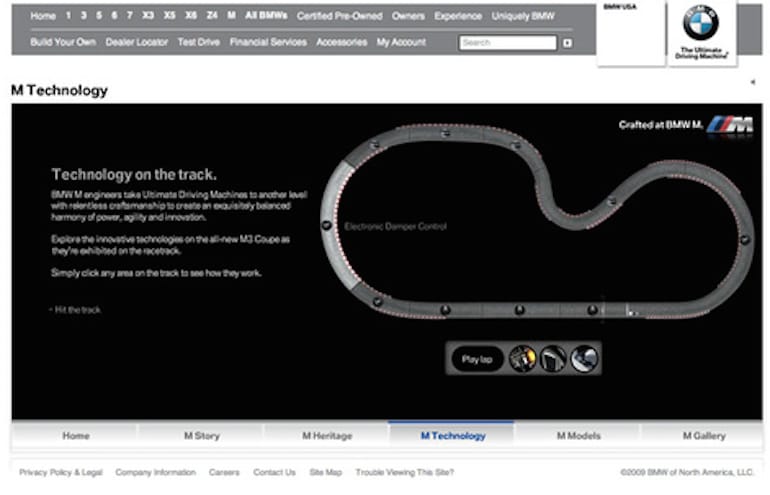Image resolution: width=770 pixels, height=495 pixels.
Task: Open the Careers footer link
Action: [x=224, y=472]
